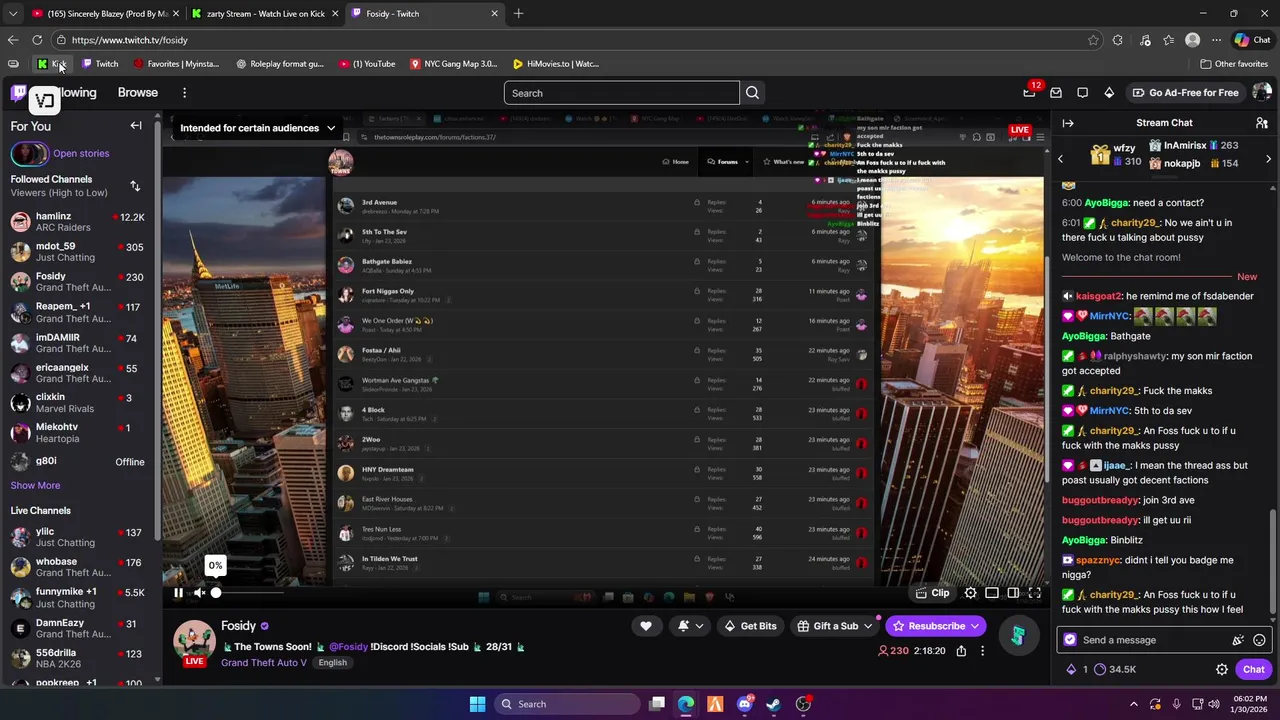
Task: Open the Gift a Sub dropdown
Action: pyautogui.click(x=835, y=626)
